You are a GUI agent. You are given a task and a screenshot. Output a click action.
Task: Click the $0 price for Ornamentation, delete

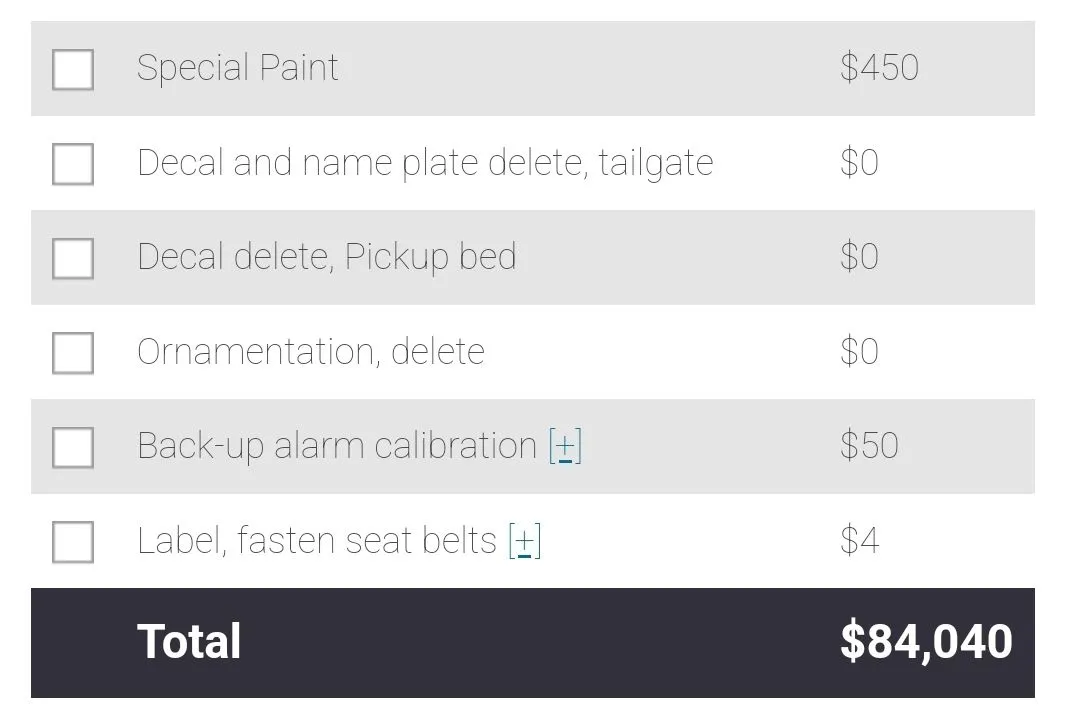859,351
